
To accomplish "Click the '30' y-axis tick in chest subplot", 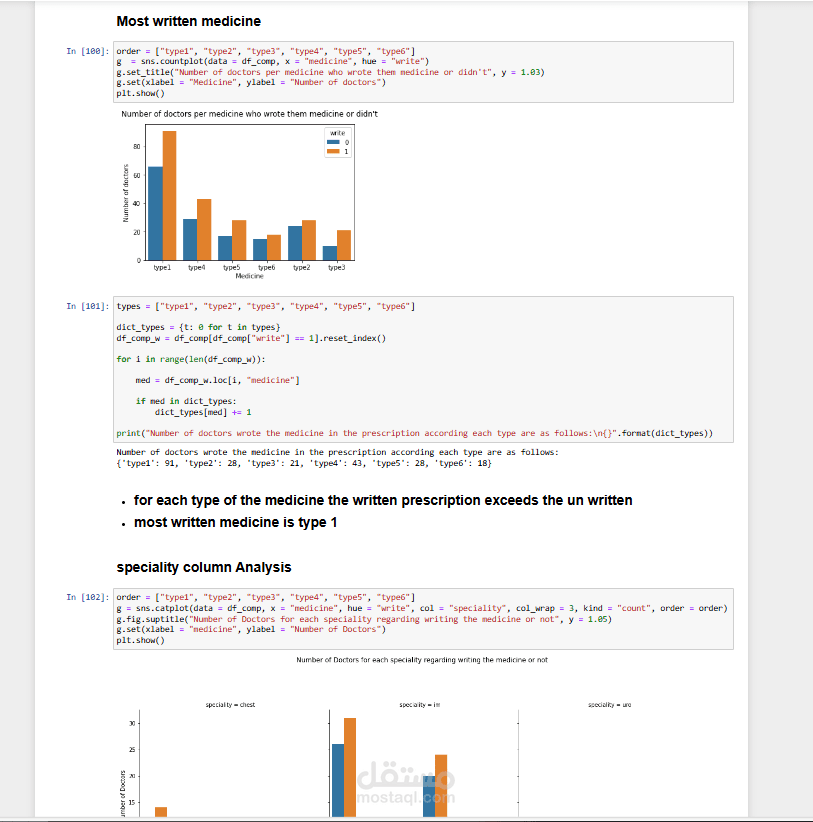I will tap(132, 723).
